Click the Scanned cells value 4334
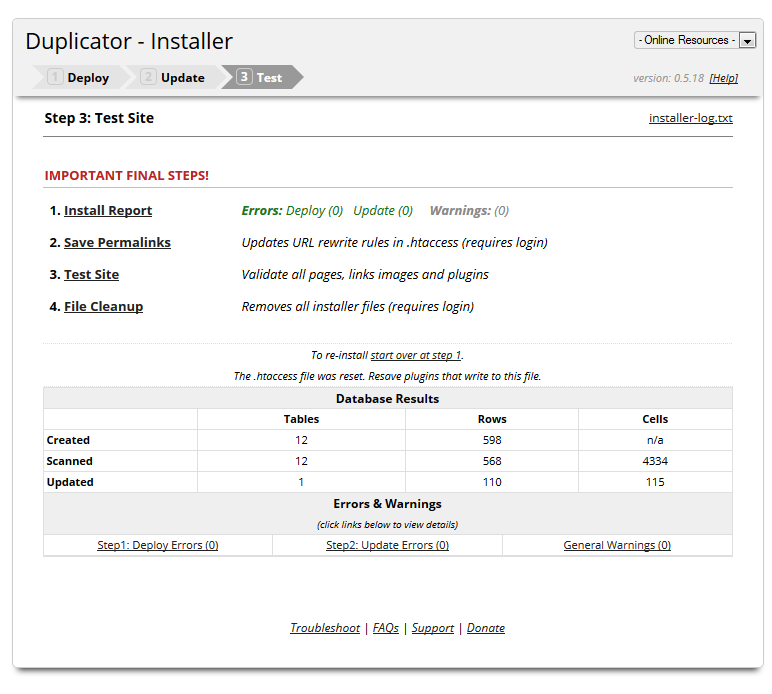Screen dimensions: 772x694 (655, 461)
